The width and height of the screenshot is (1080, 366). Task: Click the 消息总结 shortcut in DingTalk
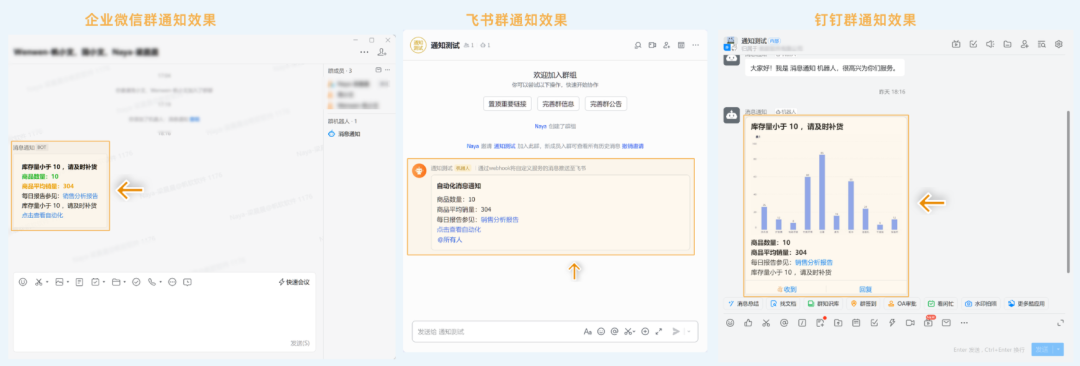[x=742, y=304]
